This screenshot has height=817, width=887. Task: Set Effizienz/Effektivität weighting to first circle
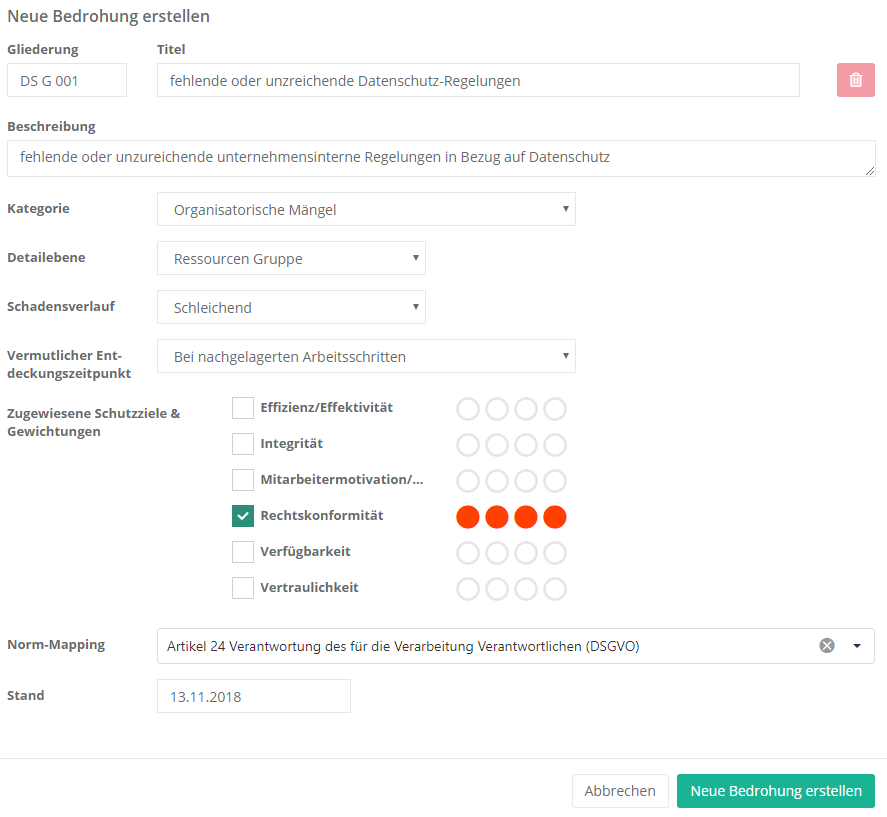(468, 409)
